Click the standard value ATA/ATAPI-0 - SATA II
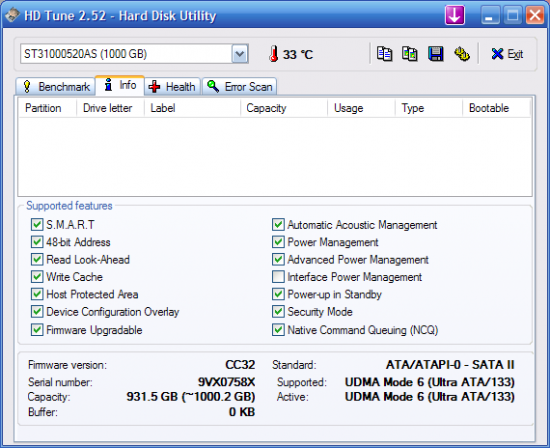This screenshot has width=550, height=448. (x=450, y=365)
